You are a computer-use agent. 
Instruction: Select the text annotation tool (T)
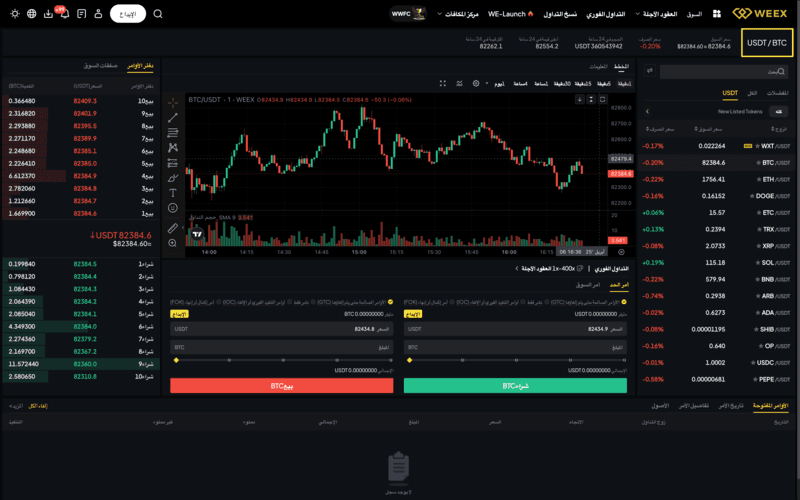tap(173, 193)
